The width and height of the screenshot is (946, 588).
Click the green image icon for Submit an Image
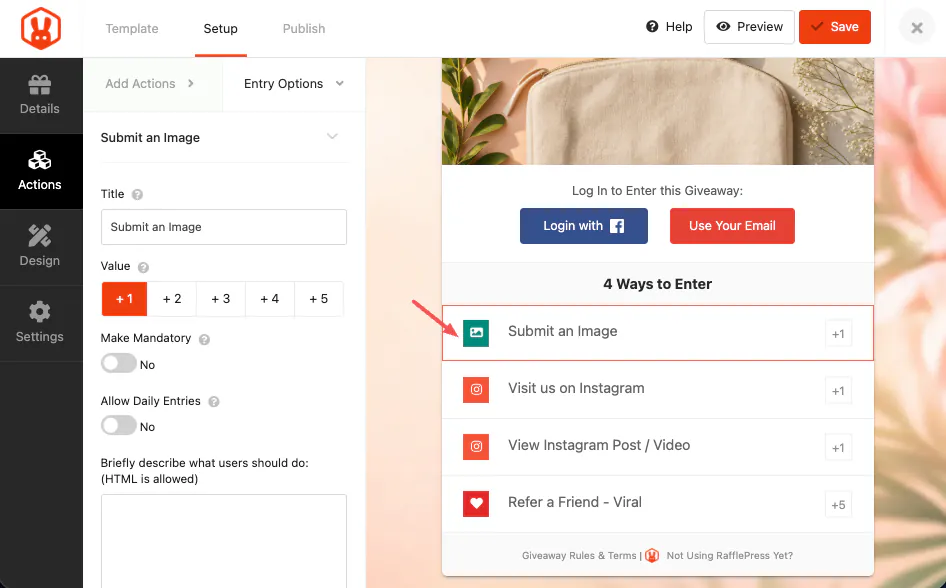click(475, 333)
